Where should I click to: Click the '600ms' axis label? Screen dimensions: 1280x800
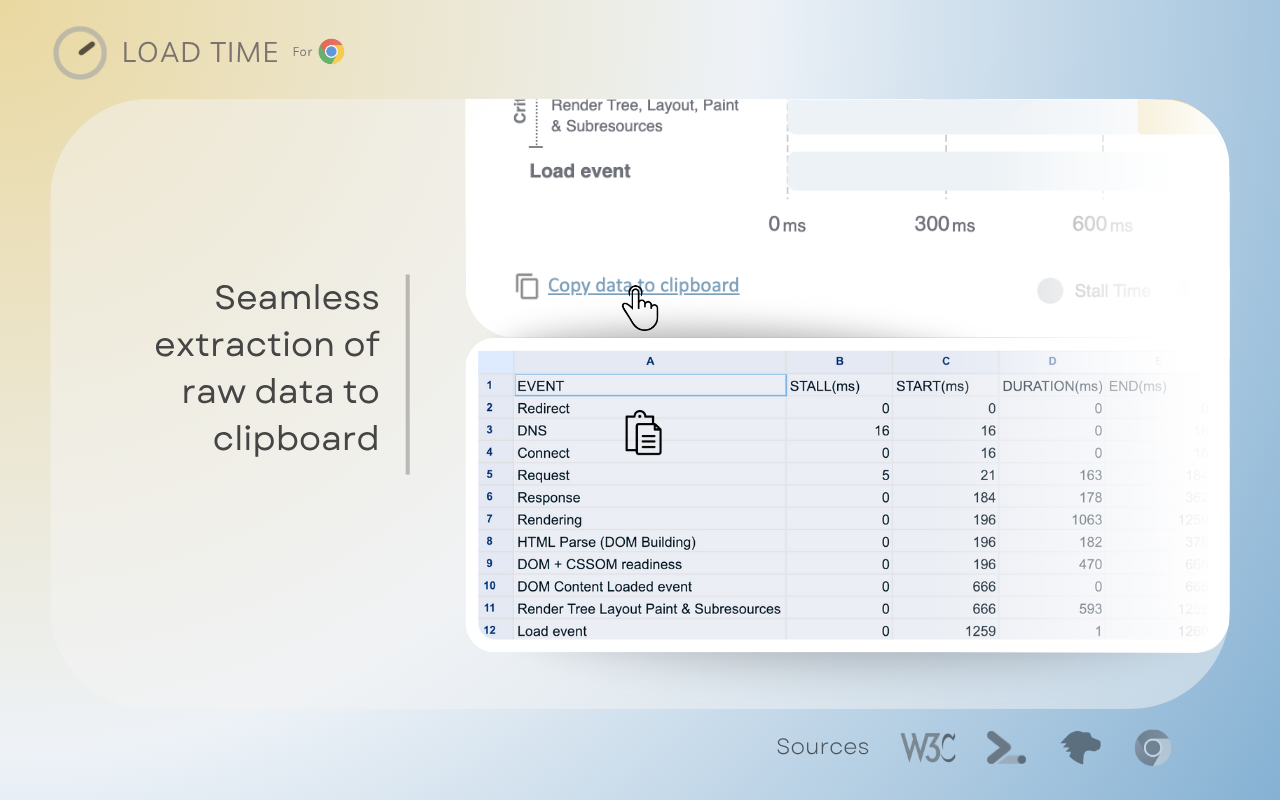coord(1102,224)
